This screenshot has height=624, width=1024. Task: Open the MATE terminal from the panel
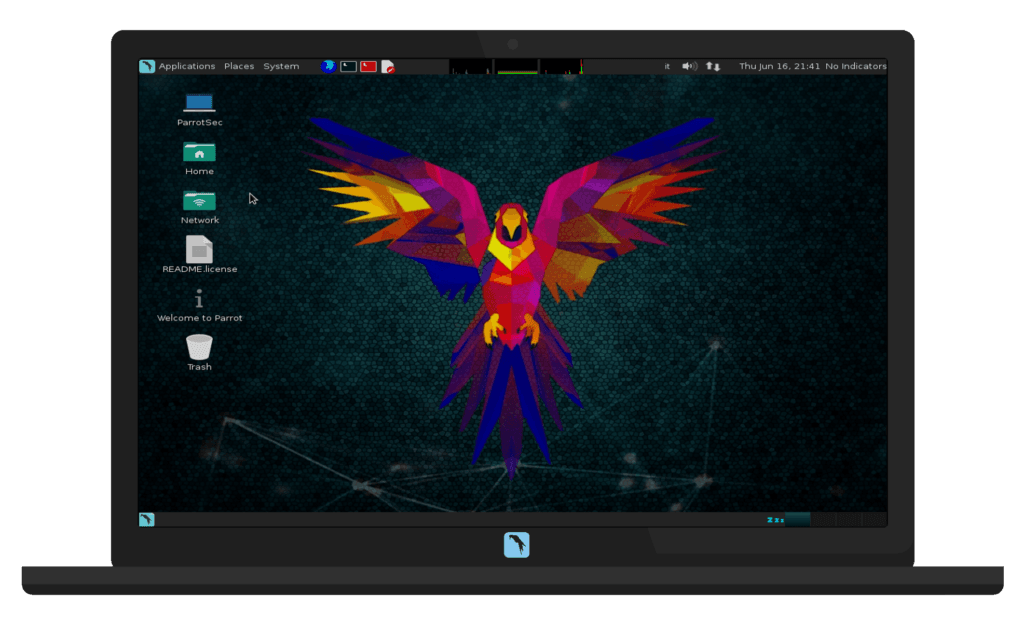tap(348, 66)
